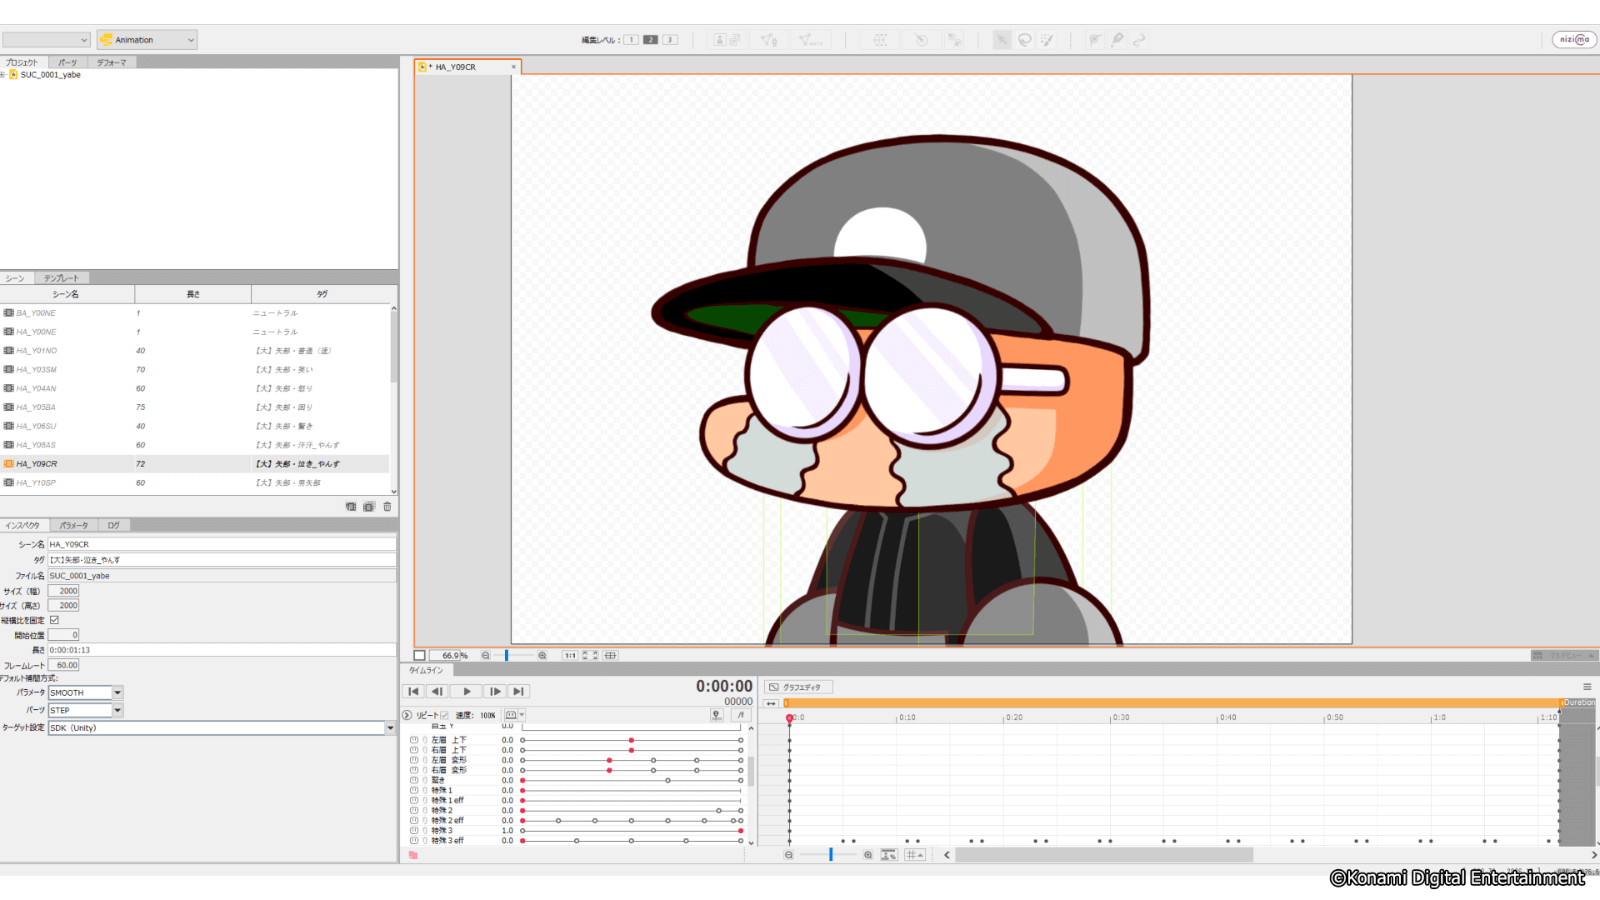This screenshot has height=900, width=1600.
Task: Expand the circular arrow next to リピート
Action: pos(407,715)
